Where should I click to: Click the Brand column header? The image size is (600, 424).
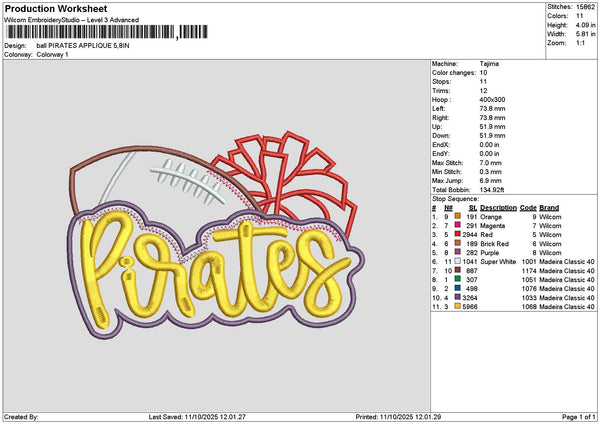tap(549, 208)
